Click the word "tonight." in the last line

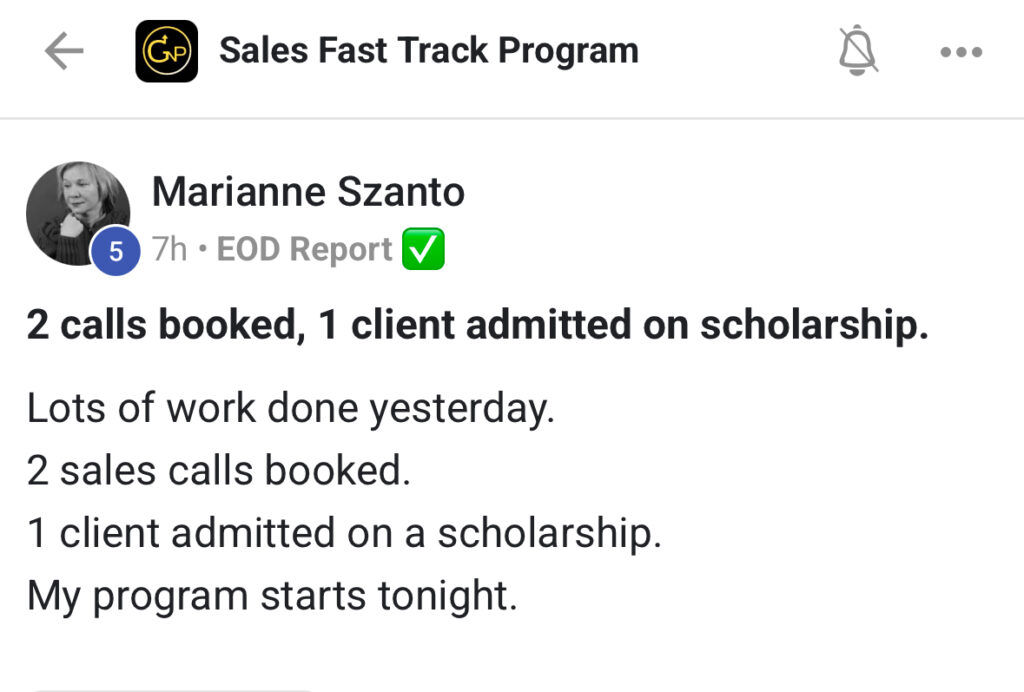447,596
